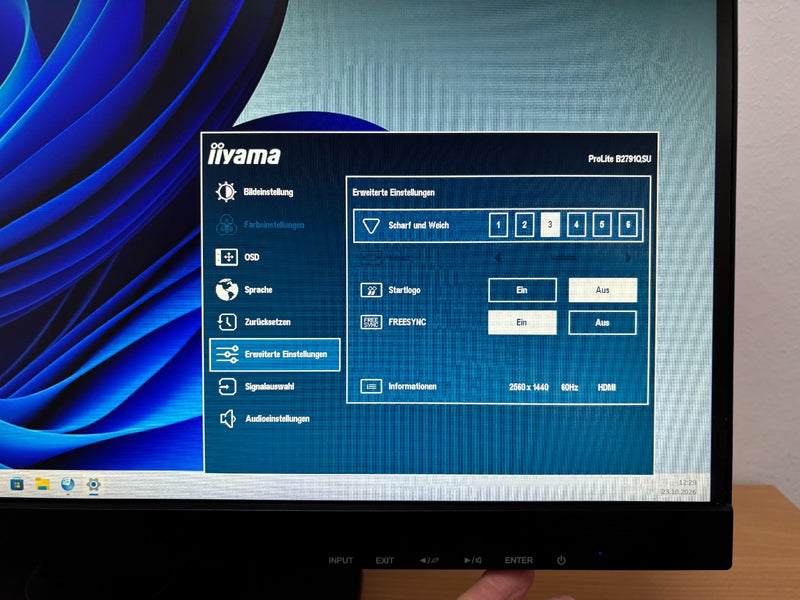Disable FREESYNC with Aus
Viewport: 800px width, 600px height.
[x=603, y=322]
